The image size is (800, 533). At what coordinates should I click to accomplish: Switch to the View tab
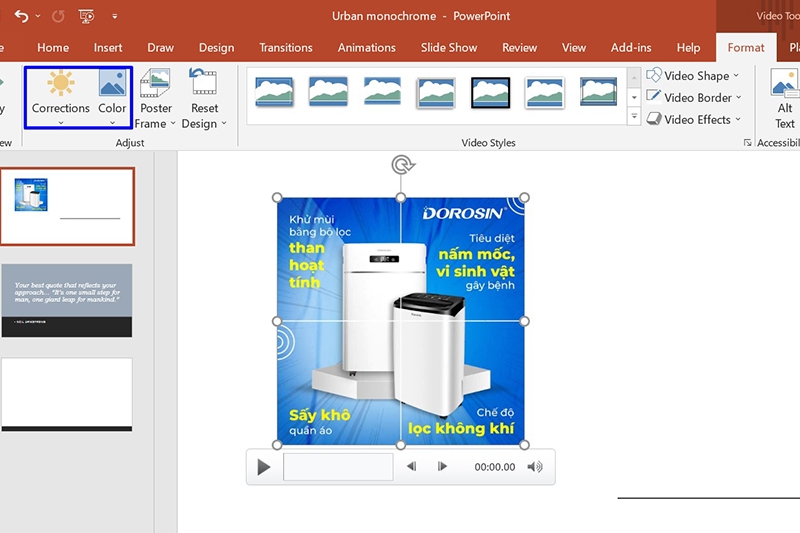coord(573,47)
